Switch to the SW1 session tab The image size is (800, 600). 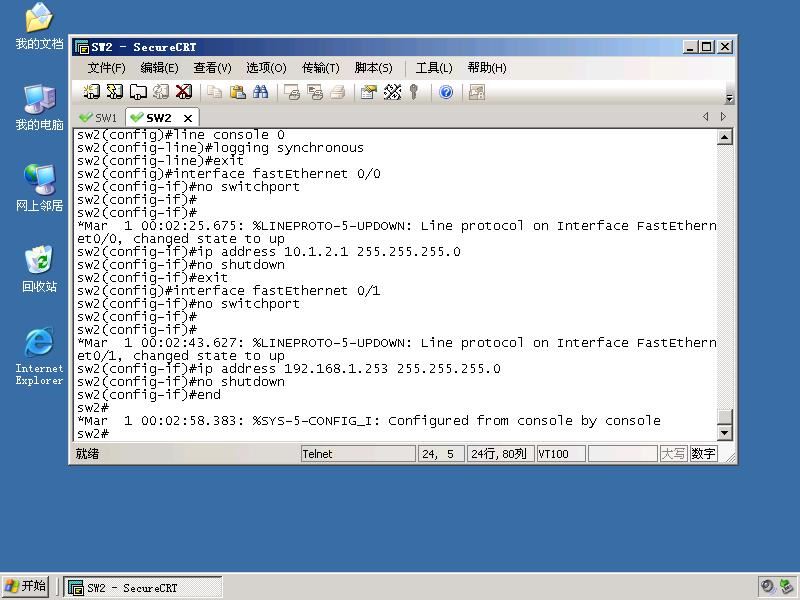click(x=99, y=118)
